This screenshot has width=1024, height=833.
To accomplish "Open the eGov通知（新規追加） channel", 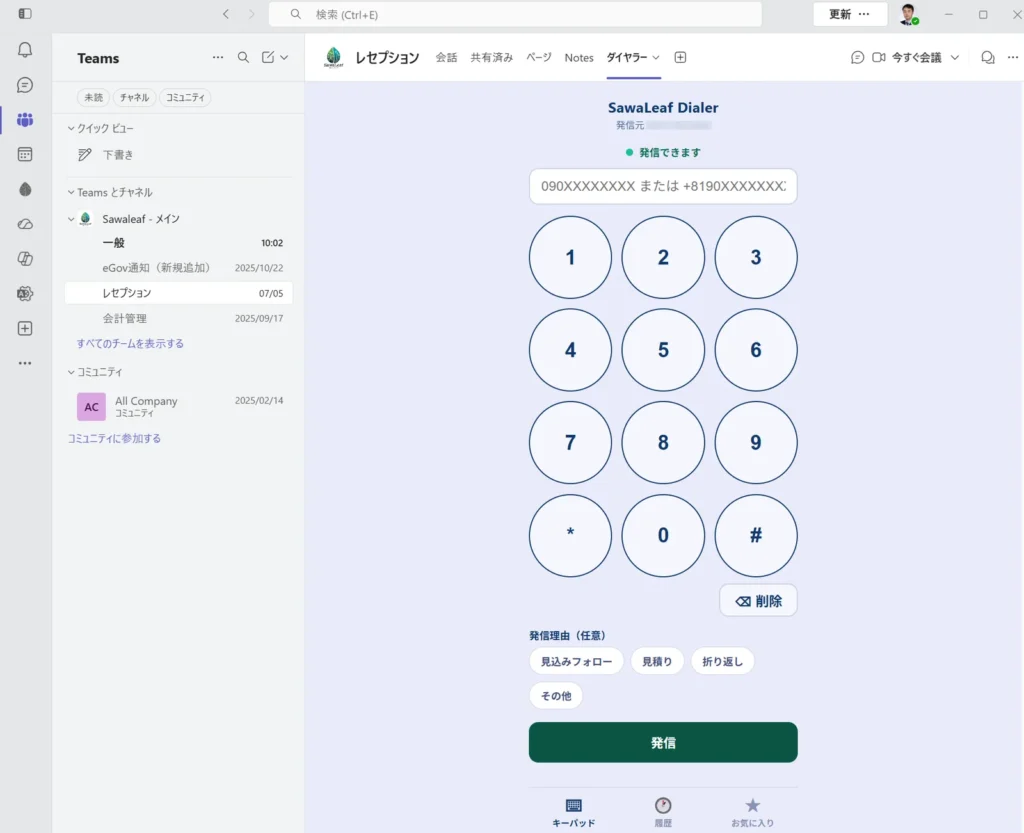I will point(178,268).
